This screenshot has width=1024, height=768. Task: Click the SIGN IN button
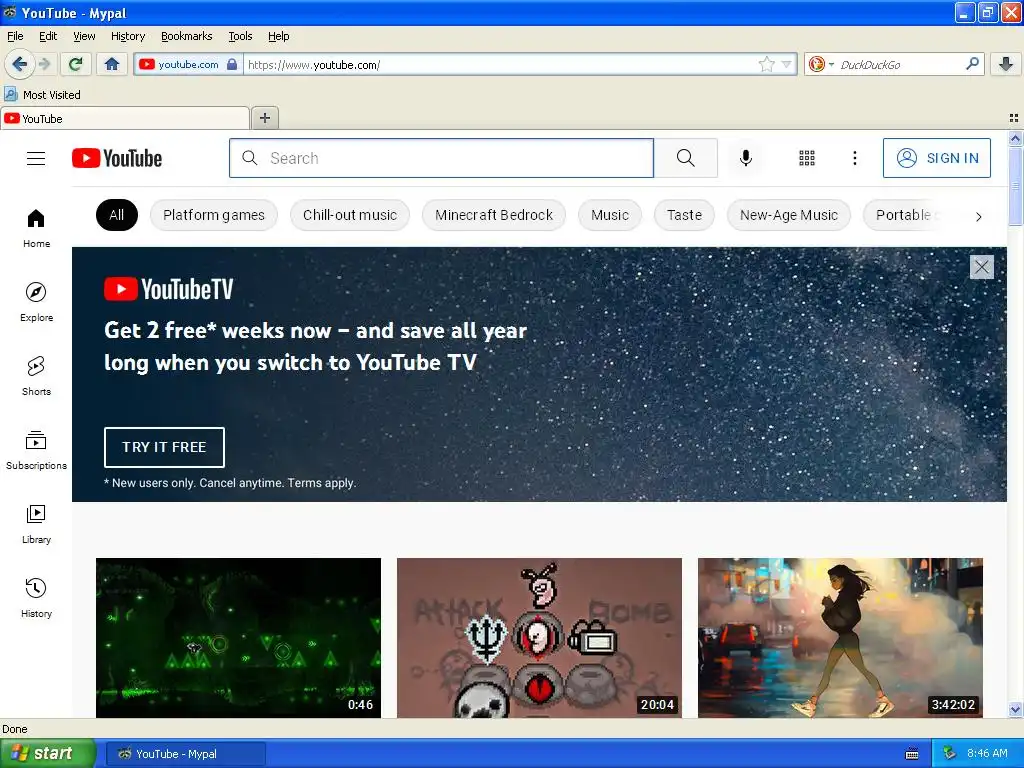click(936, 158)
